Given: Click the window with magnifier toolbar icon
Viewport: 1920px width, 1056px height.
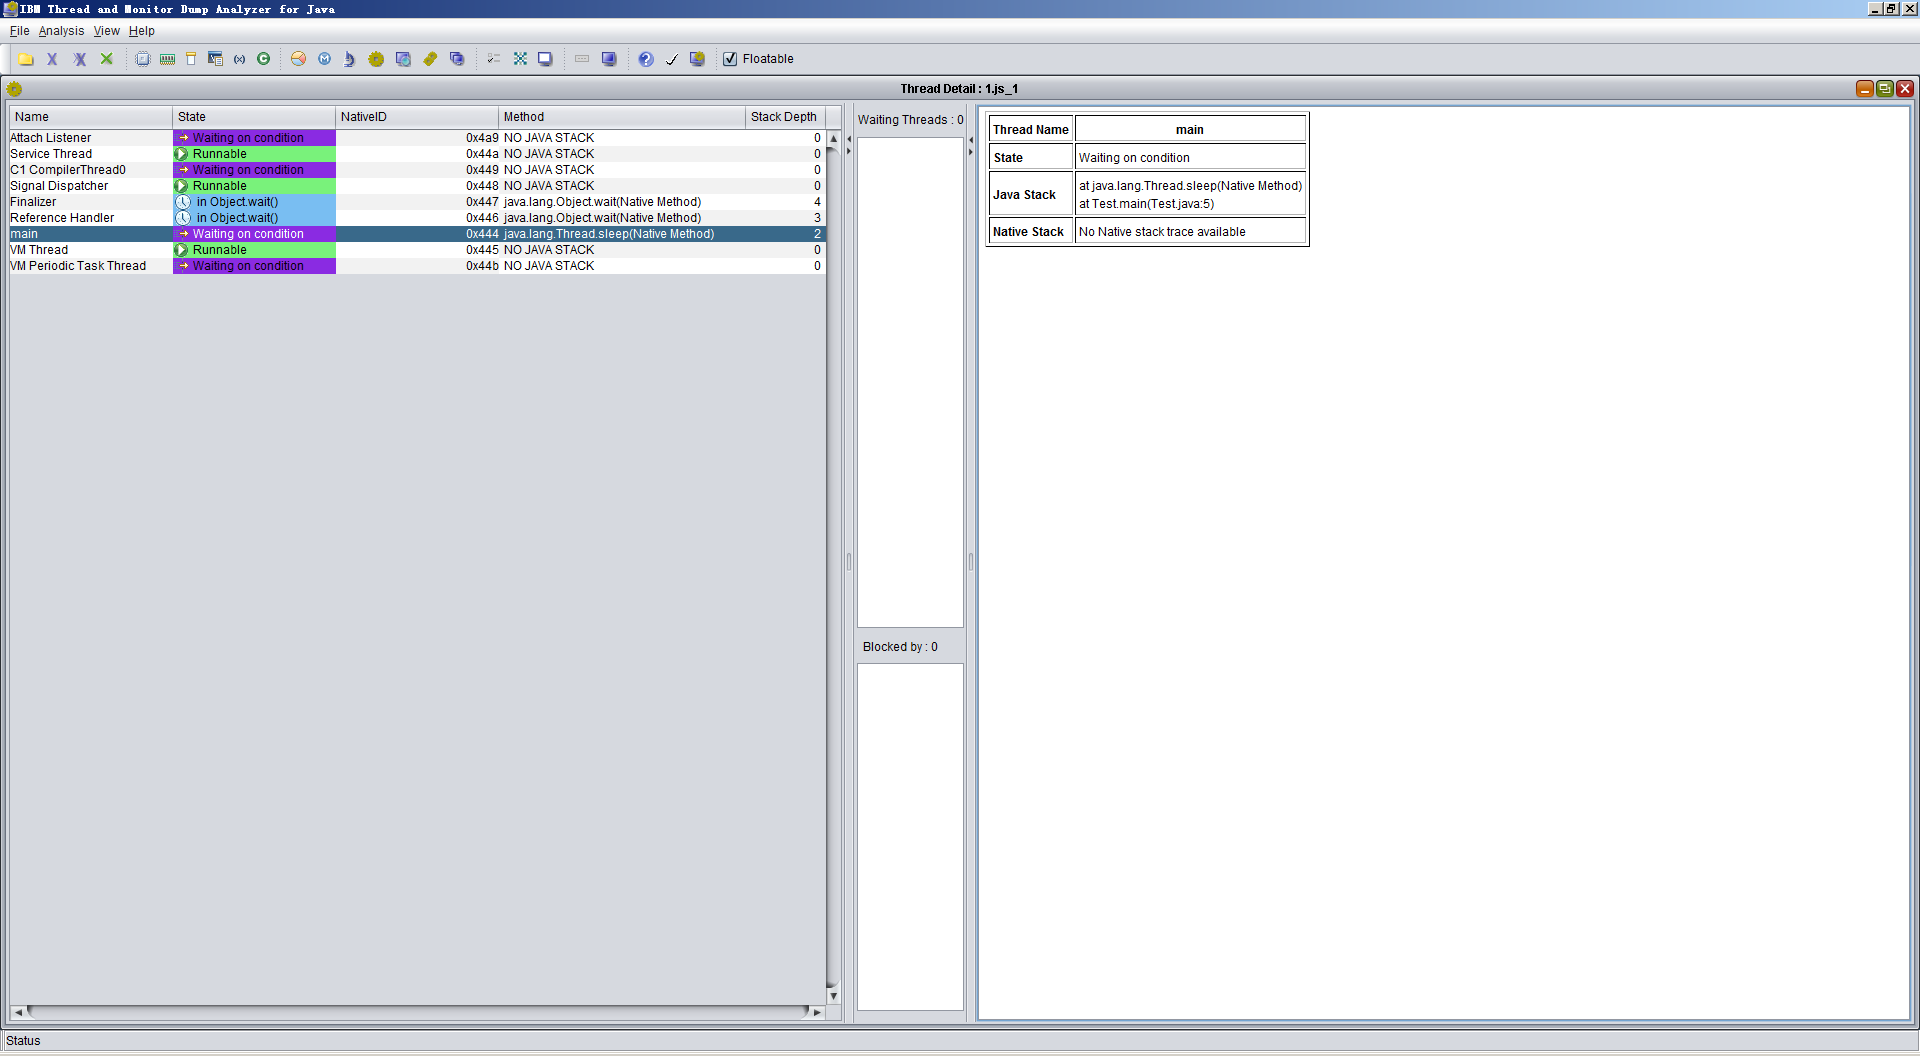Looking at the screenshot, I should 403,59.
